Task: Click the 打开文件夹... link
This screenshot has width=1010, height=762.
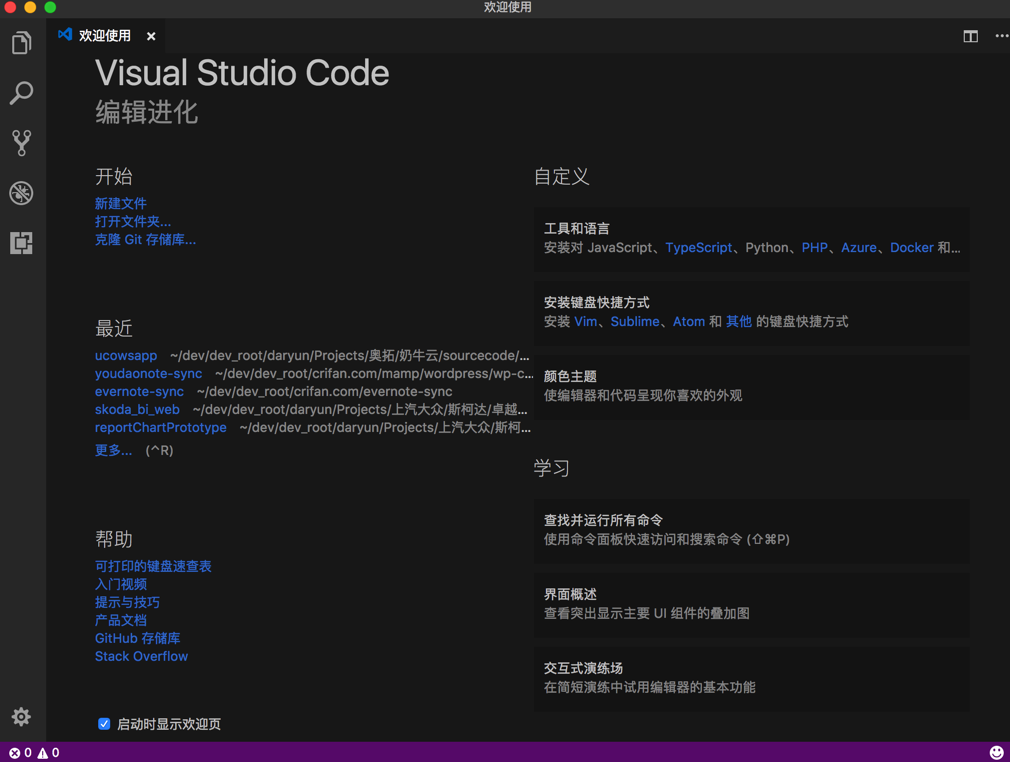Action: tap(133, 222)
